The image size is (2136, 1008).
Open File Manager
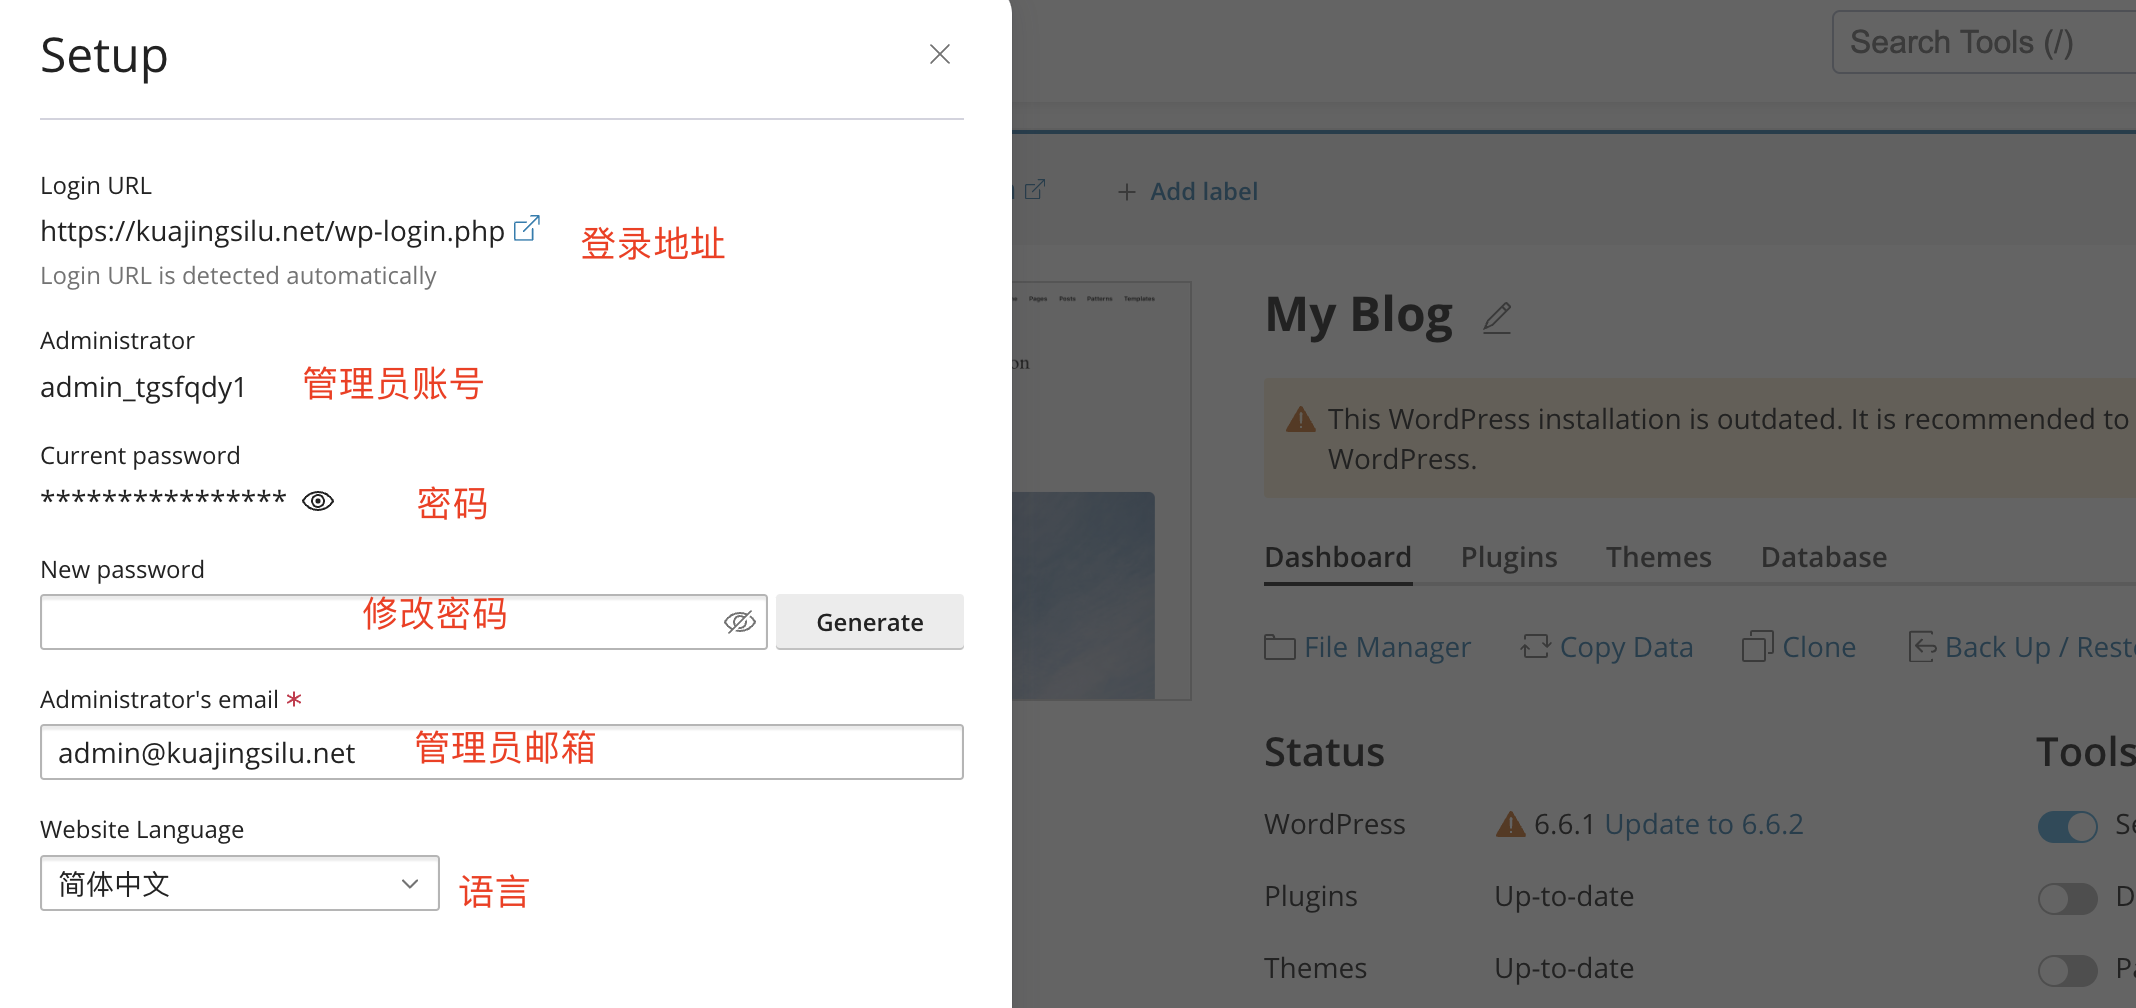(1387, 647)
